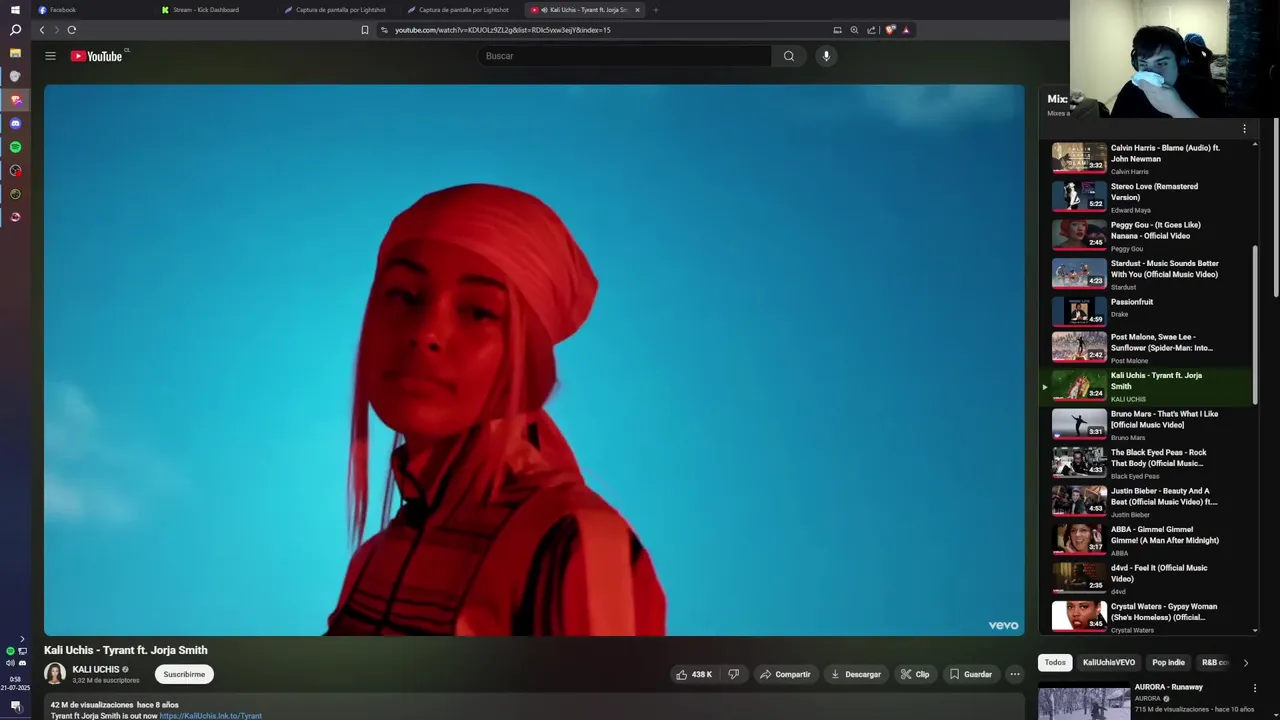Open a new browser tab
The image size is (1280, 720).
pyautogui.click(x=655, y=10)
